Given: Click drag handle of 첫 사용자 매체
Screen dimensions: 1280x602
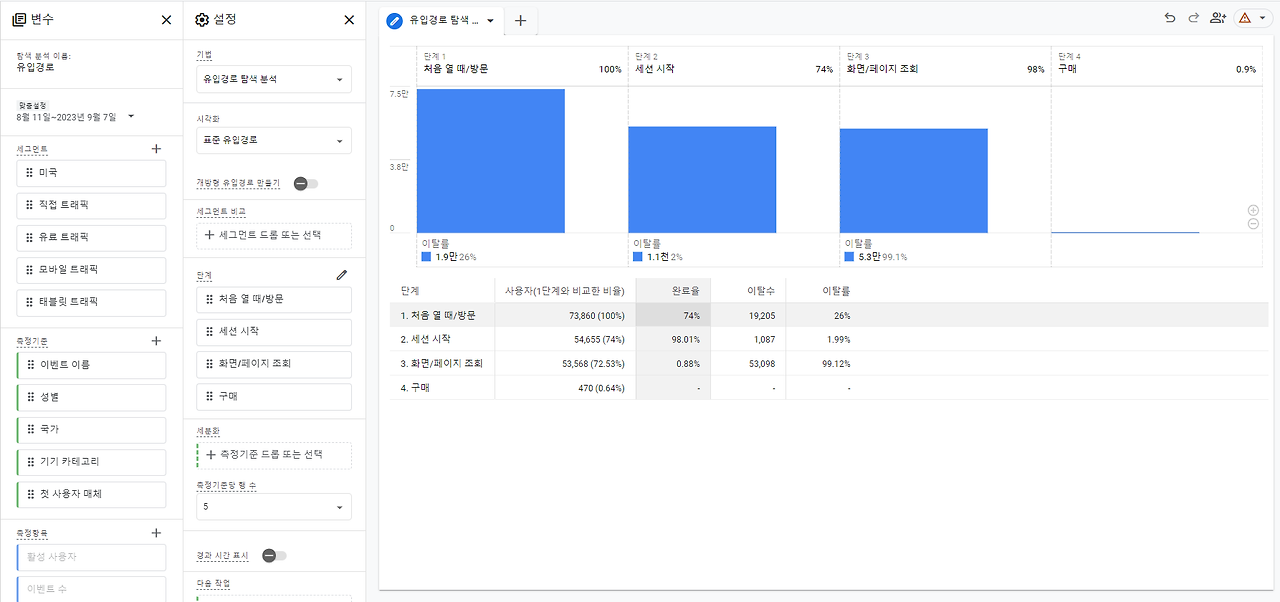Looking at the screenshot, I should tap(29, 493).
